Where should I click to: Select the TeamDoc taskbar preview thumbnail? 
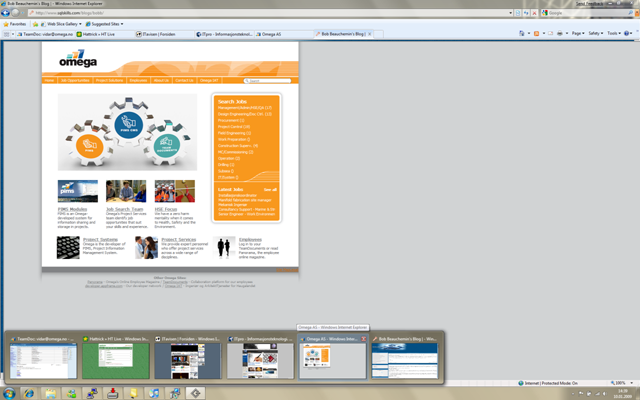43,358
